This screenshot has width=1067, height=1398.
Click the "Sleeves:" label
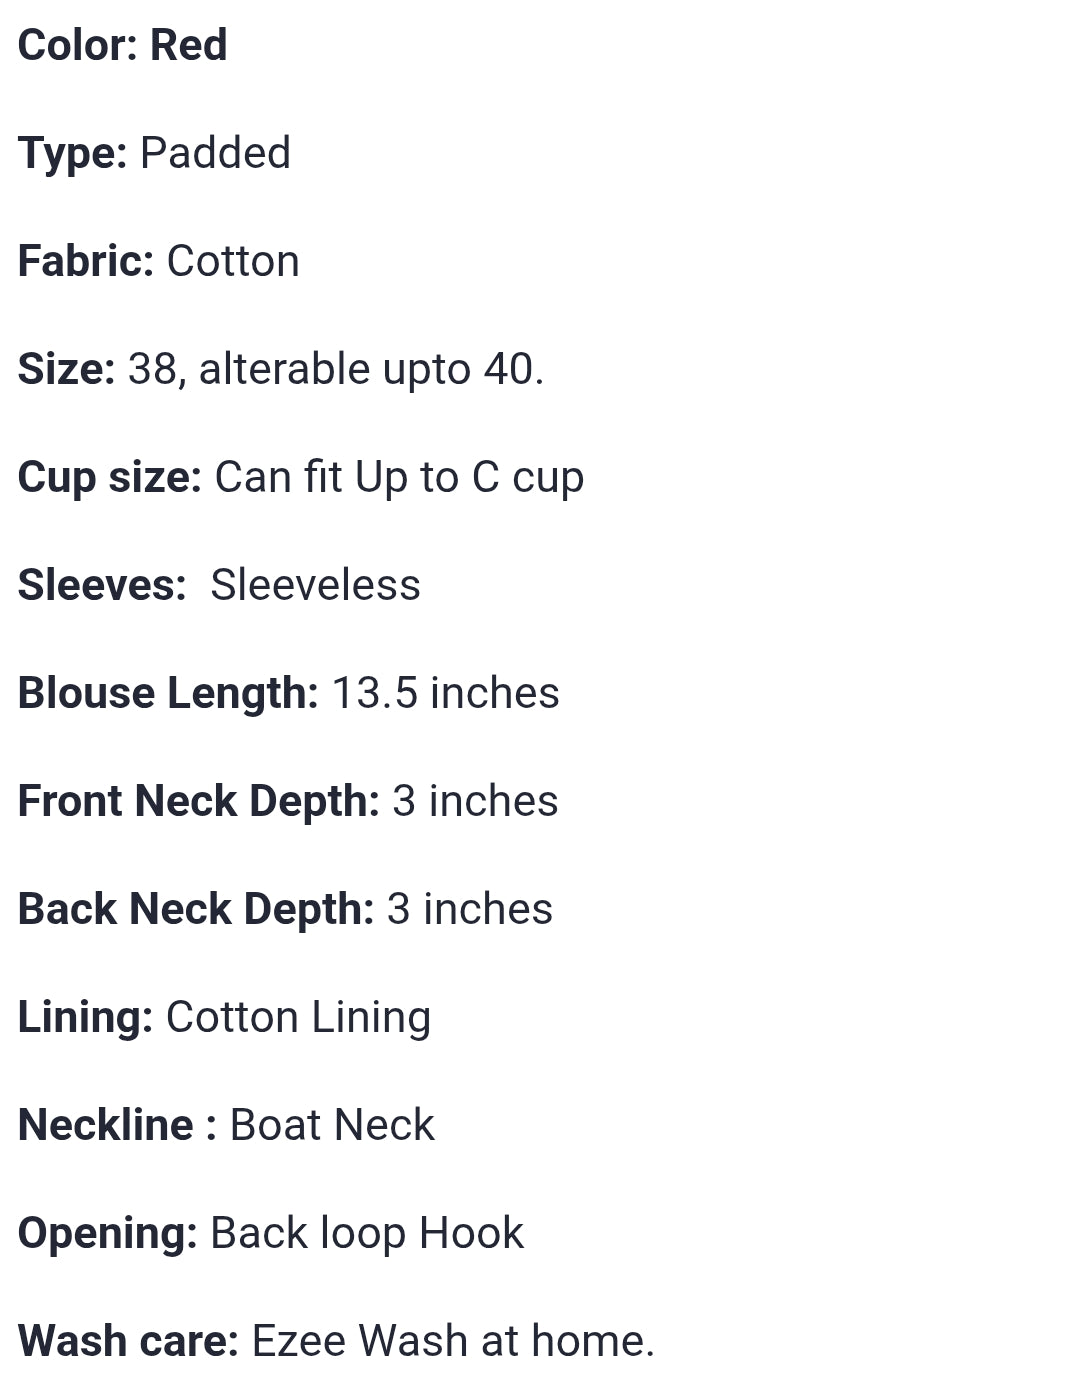[102, 585]
